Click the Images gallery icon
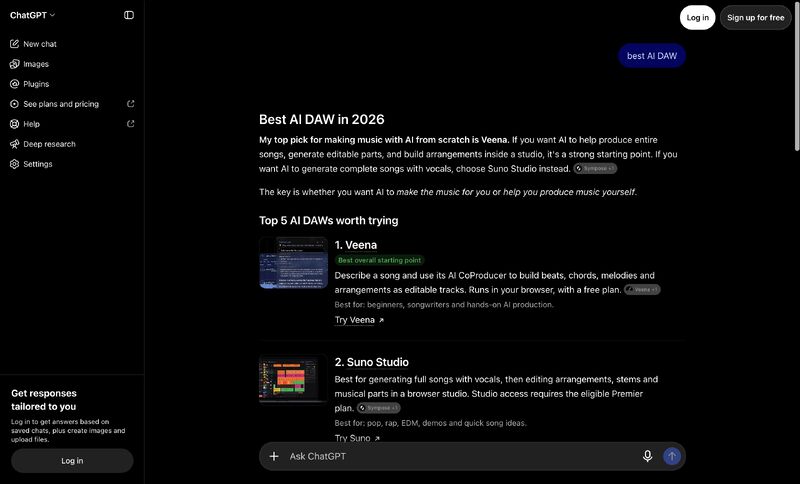Image resolution: width=800 pixels, height=484 pixels. 14,64
